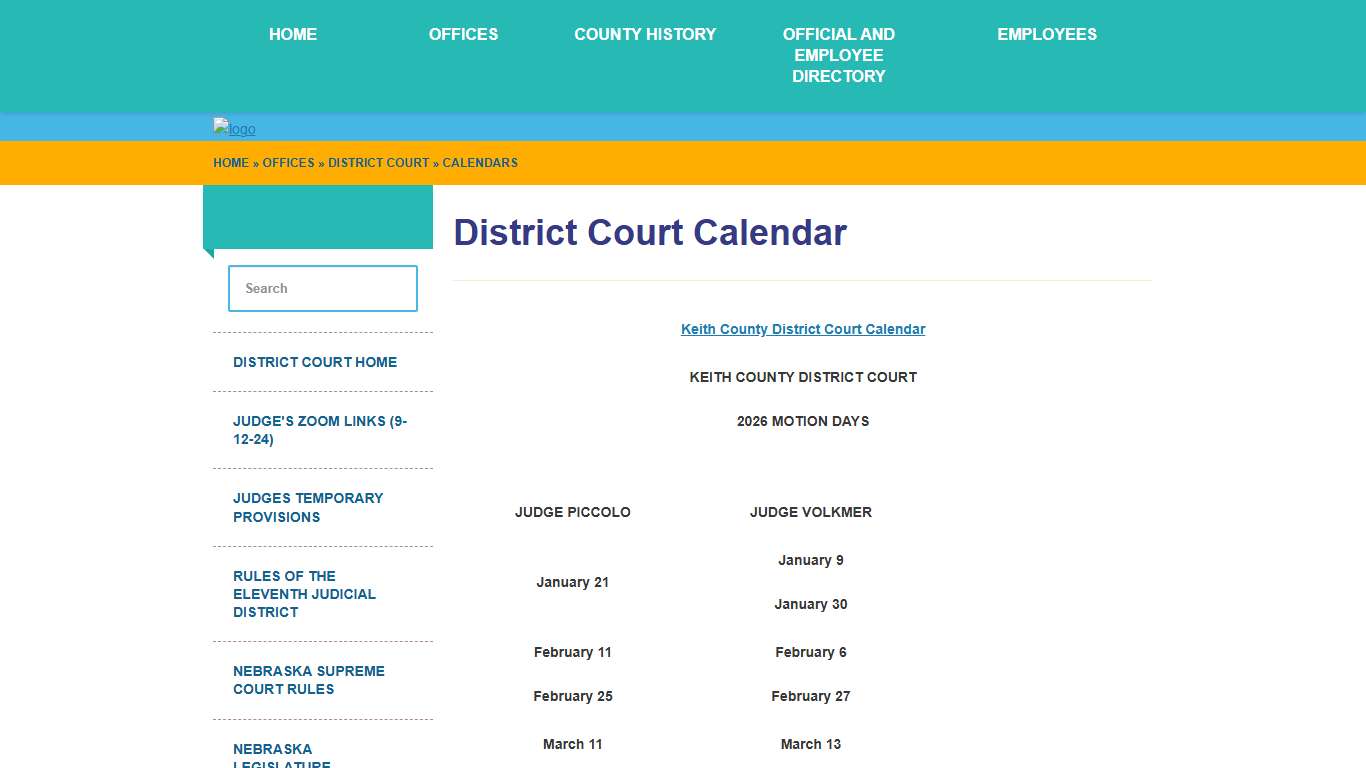
Task: Open RULES OF THE ELEVENTH JUDICIAL DISTRICT
Action: tap(304, 594)
